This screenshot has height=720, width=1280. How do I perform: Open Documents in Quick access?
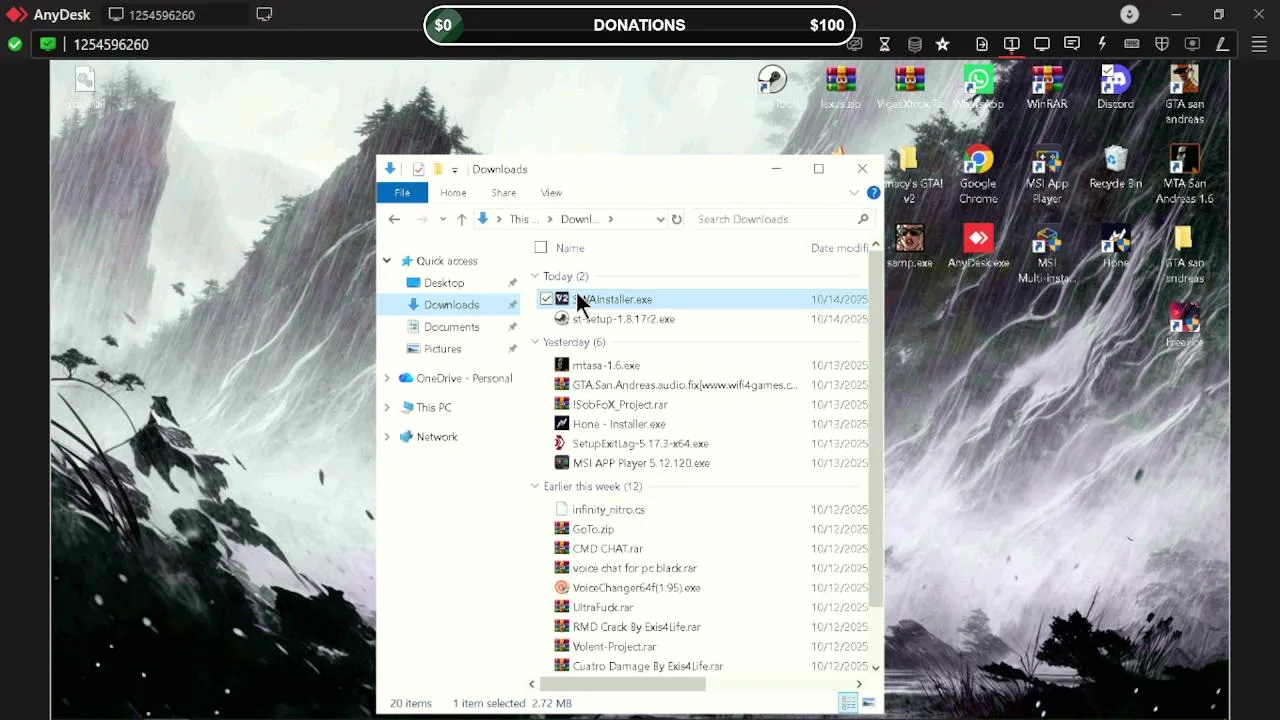(x=451, y=327)
